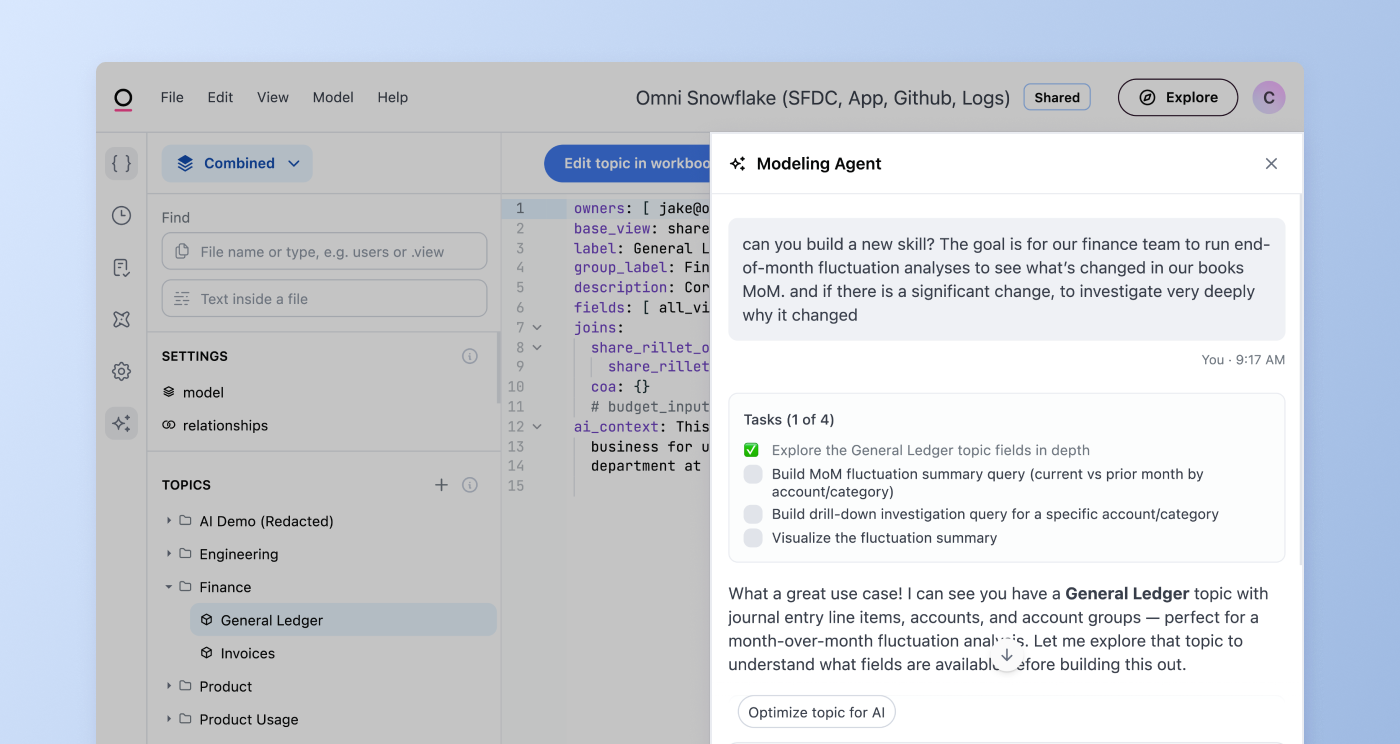Click the user avatar C
The image size is (1400, 744).
coord(1269,97)
